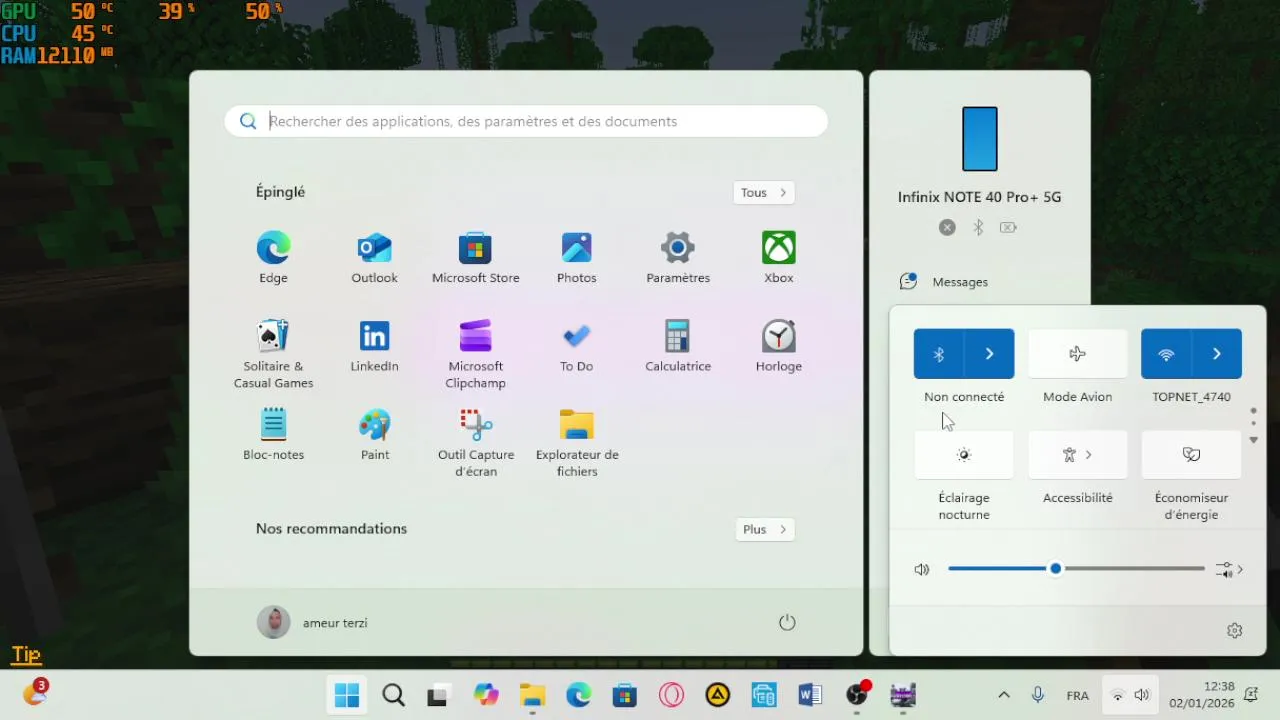Open Paramètres from pinned apps
This screenshot has width=1280, height=720.
point(678,258)
